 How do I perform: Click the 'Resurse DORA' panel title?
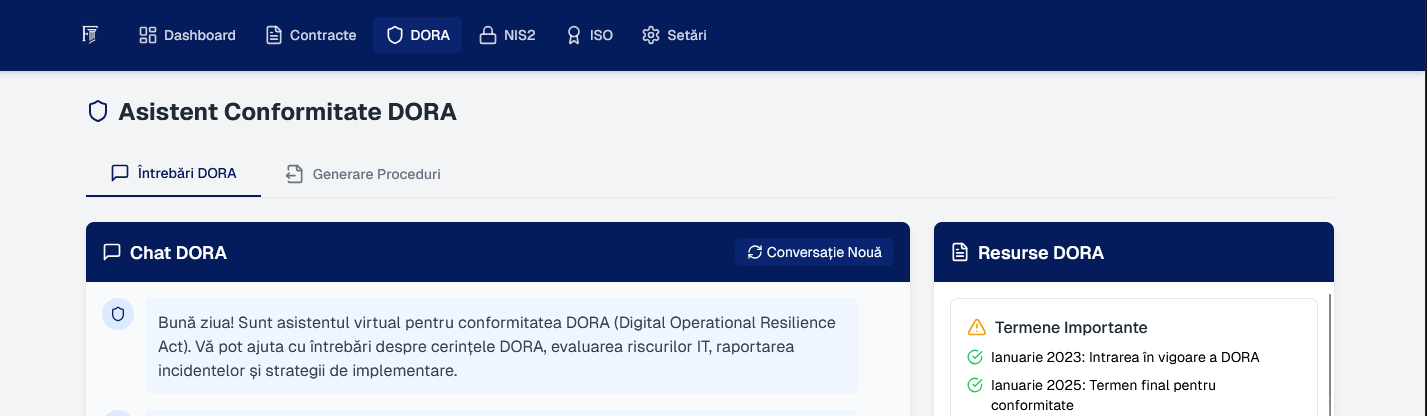click(x=1041, y=252)
